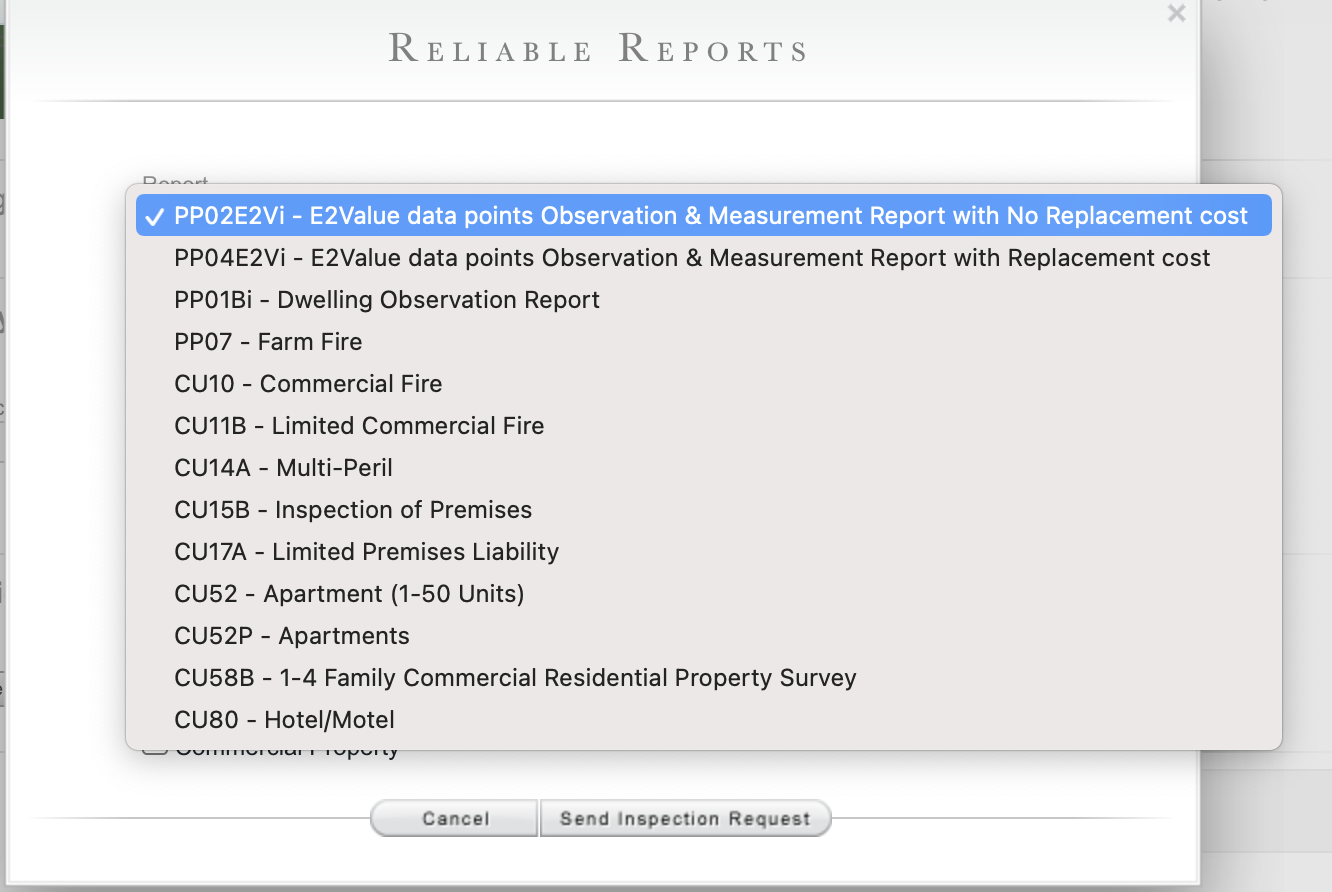Select CU80 Hotel/Motel report
This screenshot has width=1332, height=892.
coord(703,720)
